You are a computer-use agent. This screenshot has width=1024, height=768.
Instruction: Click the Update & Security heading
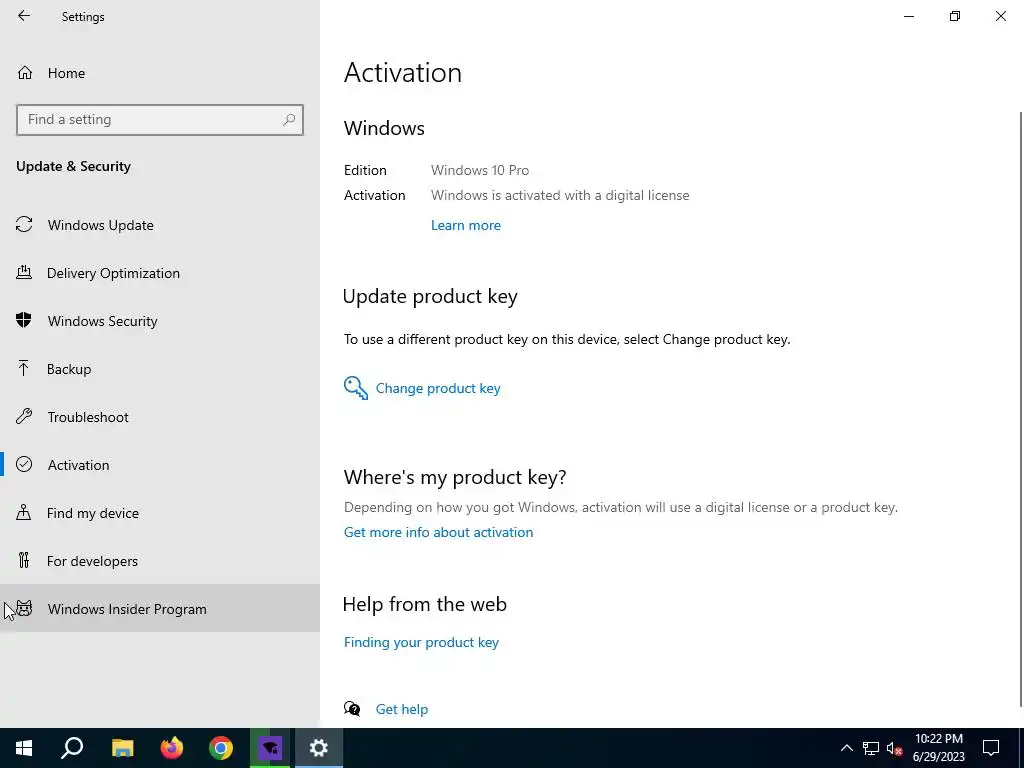(x=73, y=166)
